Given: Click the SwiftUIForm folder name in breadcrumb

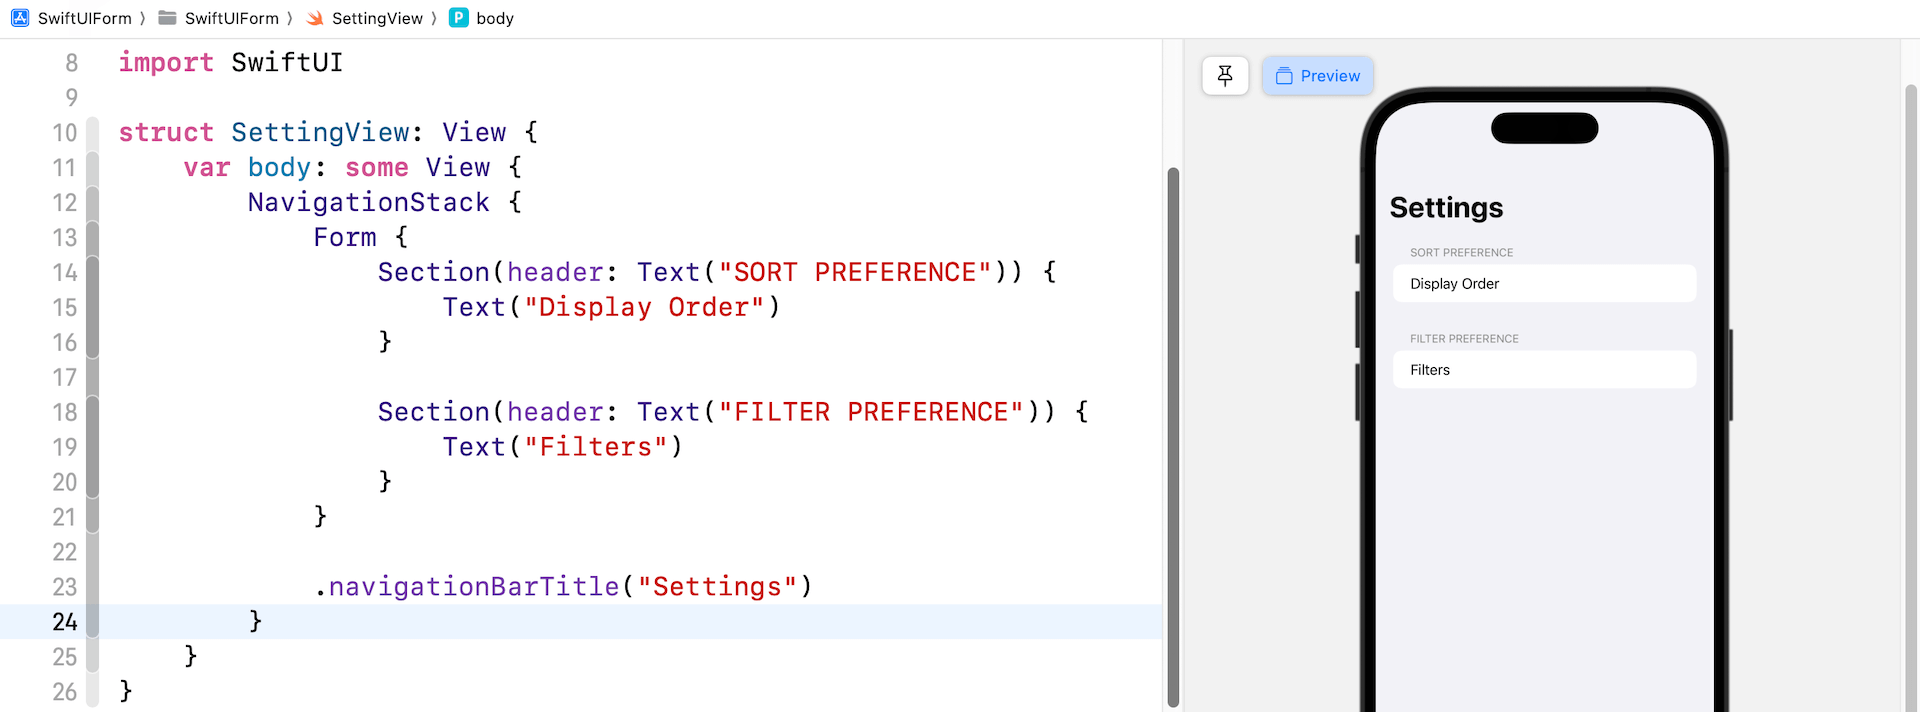Looking at the screenshot, I should coord(231,18).
